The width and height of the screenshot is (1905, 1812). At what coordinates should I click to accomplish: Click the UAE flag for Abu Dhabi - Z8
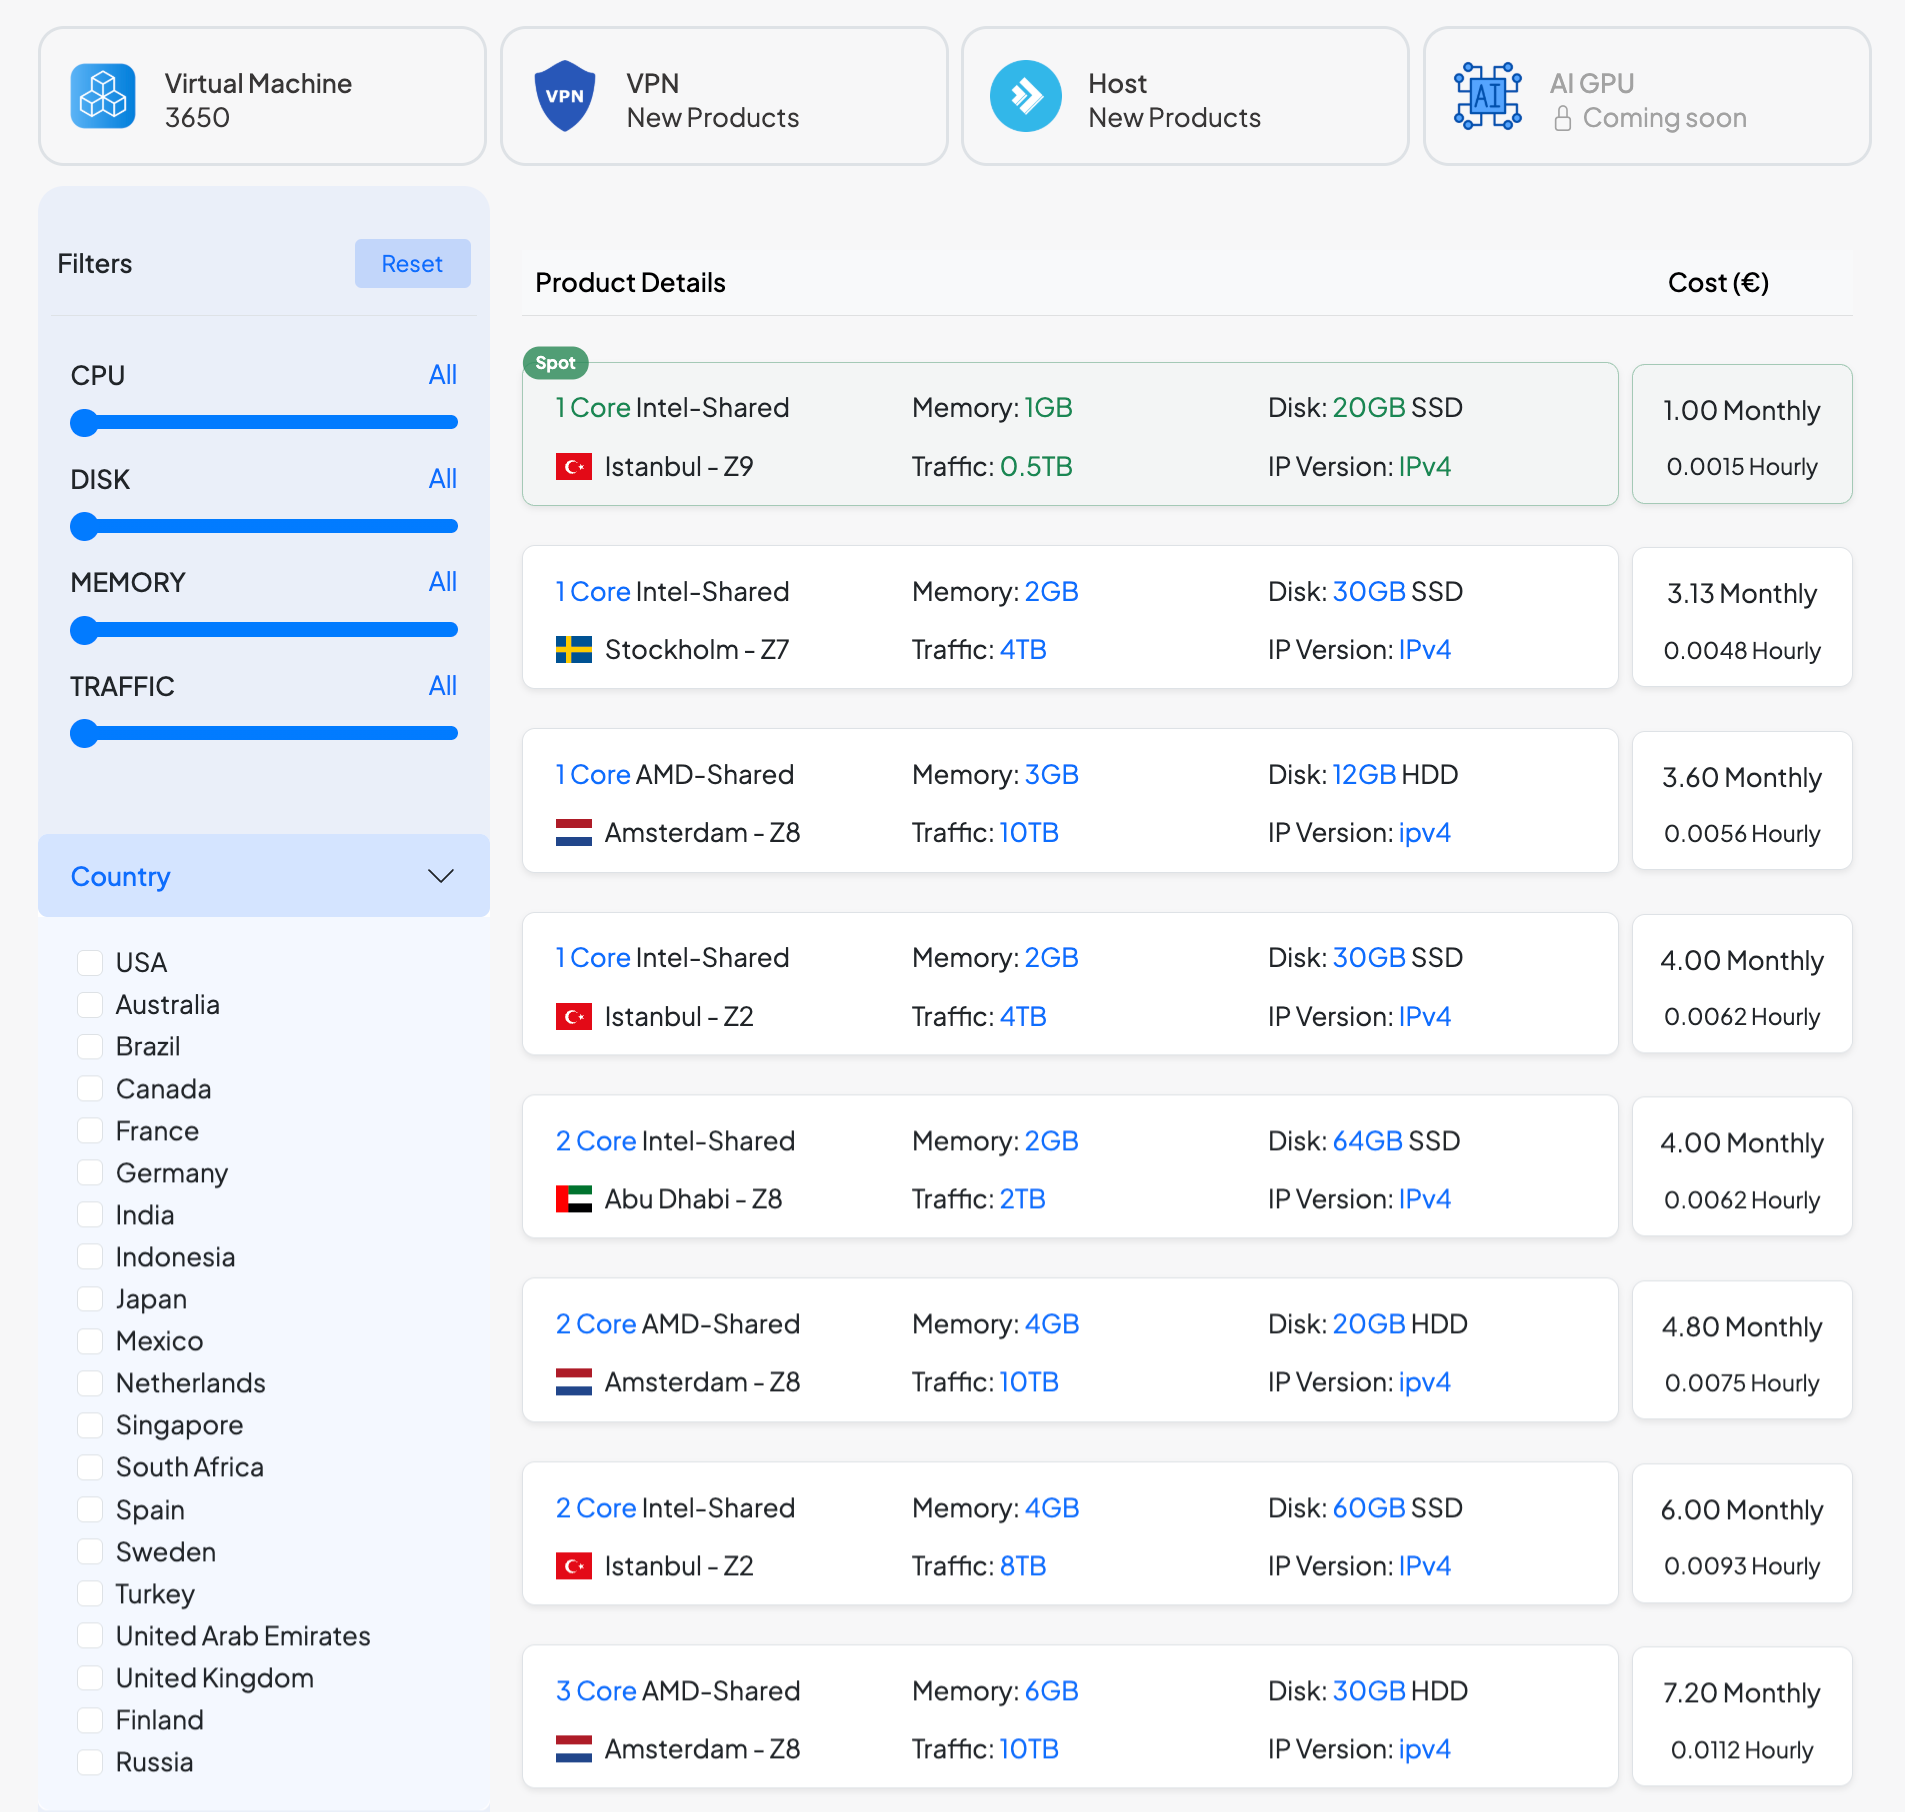573,1198
